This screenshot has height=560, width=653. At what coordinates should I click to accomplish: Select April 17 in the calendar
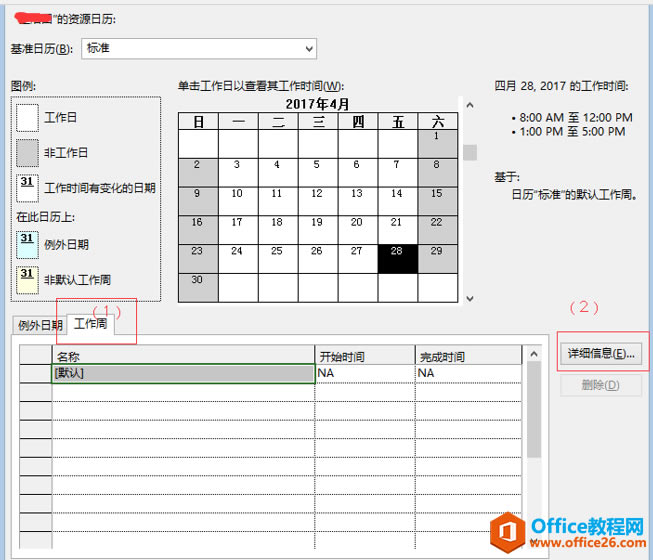pos(238,230)
